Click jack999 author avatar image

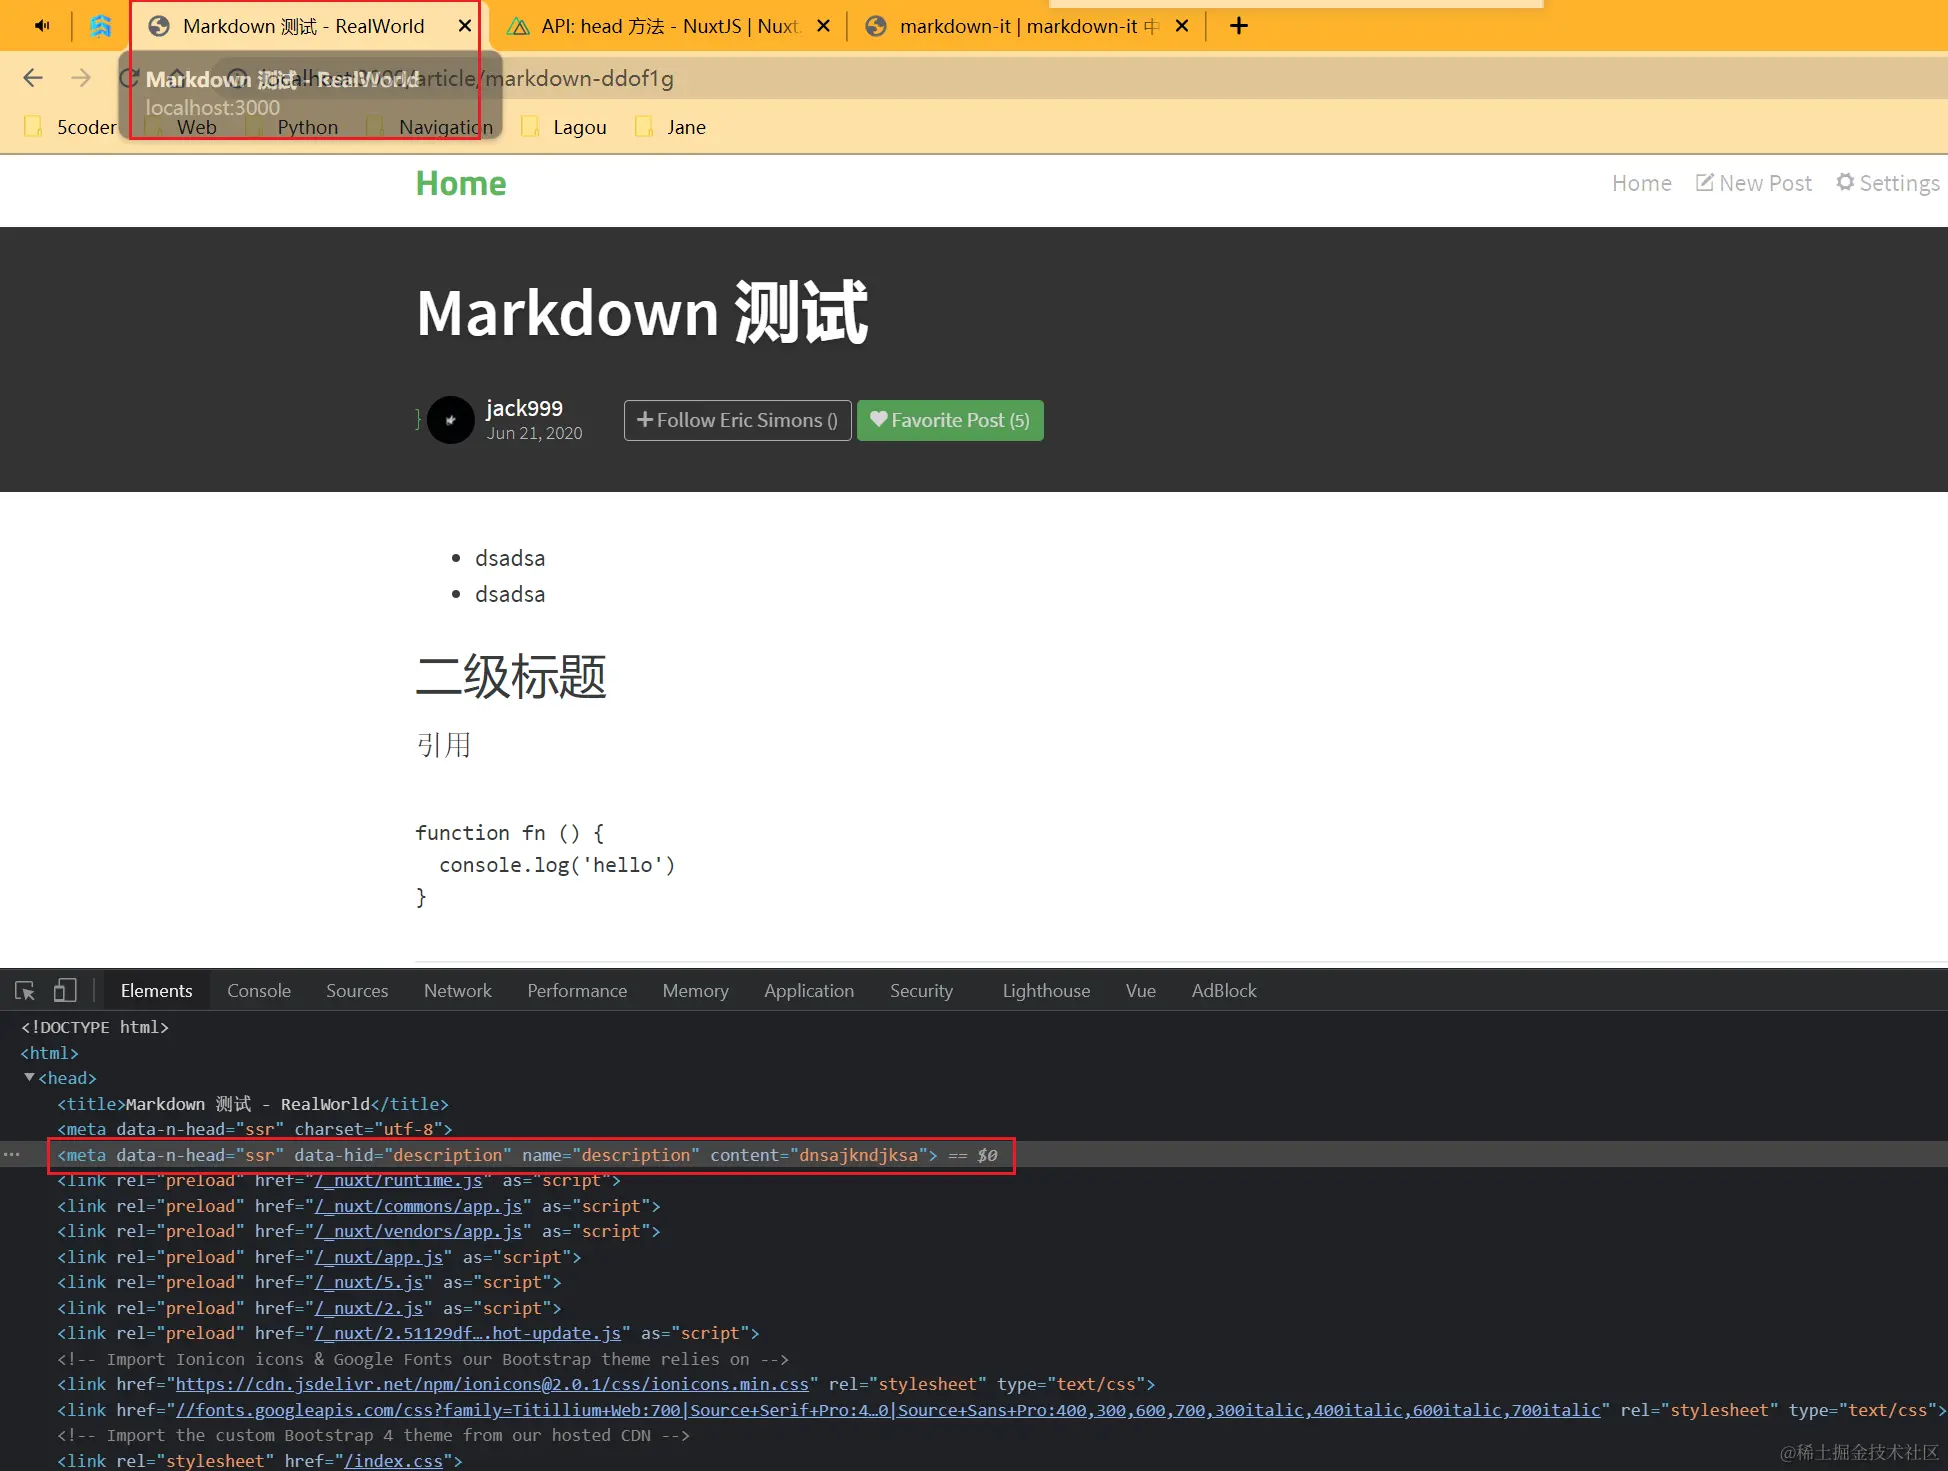(451, 420)
